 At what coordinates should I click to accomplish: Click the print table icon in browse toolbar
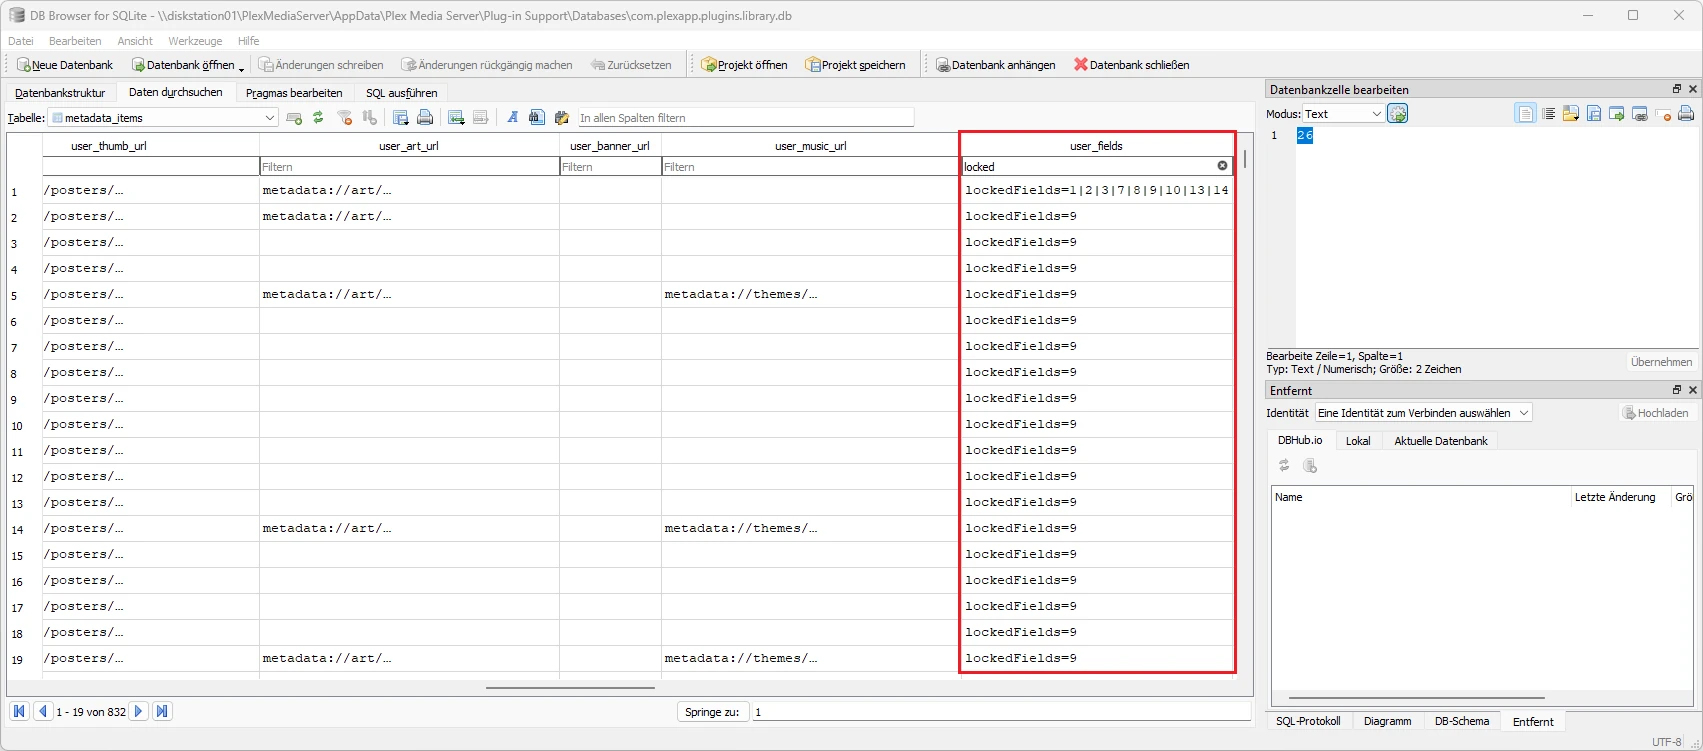click(425, 118)
